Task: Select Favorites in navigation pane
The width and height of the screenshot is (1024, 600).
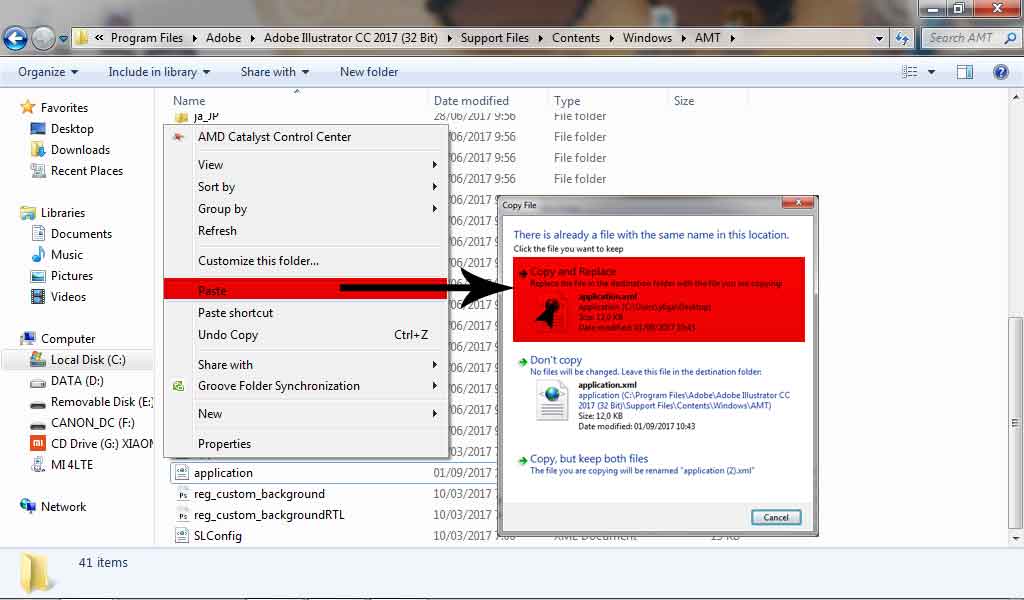Action: tap(64, 108)
